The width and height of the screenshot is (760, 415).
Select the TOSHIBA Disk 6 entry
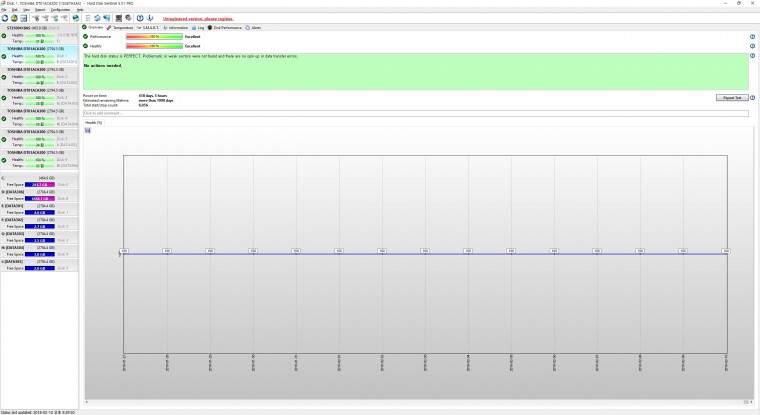pyautogui.click(x=39, y=160)
